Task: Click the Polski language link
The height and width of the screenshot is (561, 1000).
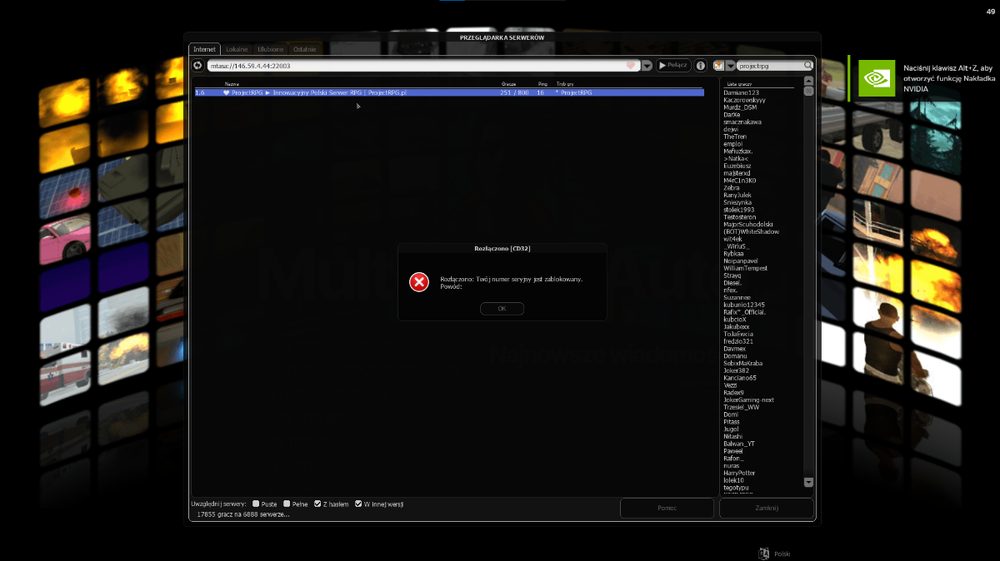Action: 782,553
